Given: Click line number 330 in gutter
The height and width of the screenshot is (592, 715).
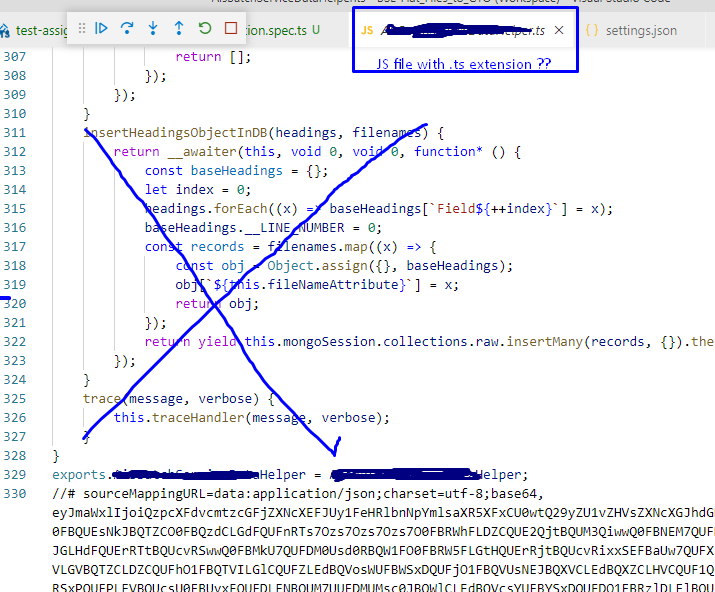Looking at the screenshot, I should point(15,494).
